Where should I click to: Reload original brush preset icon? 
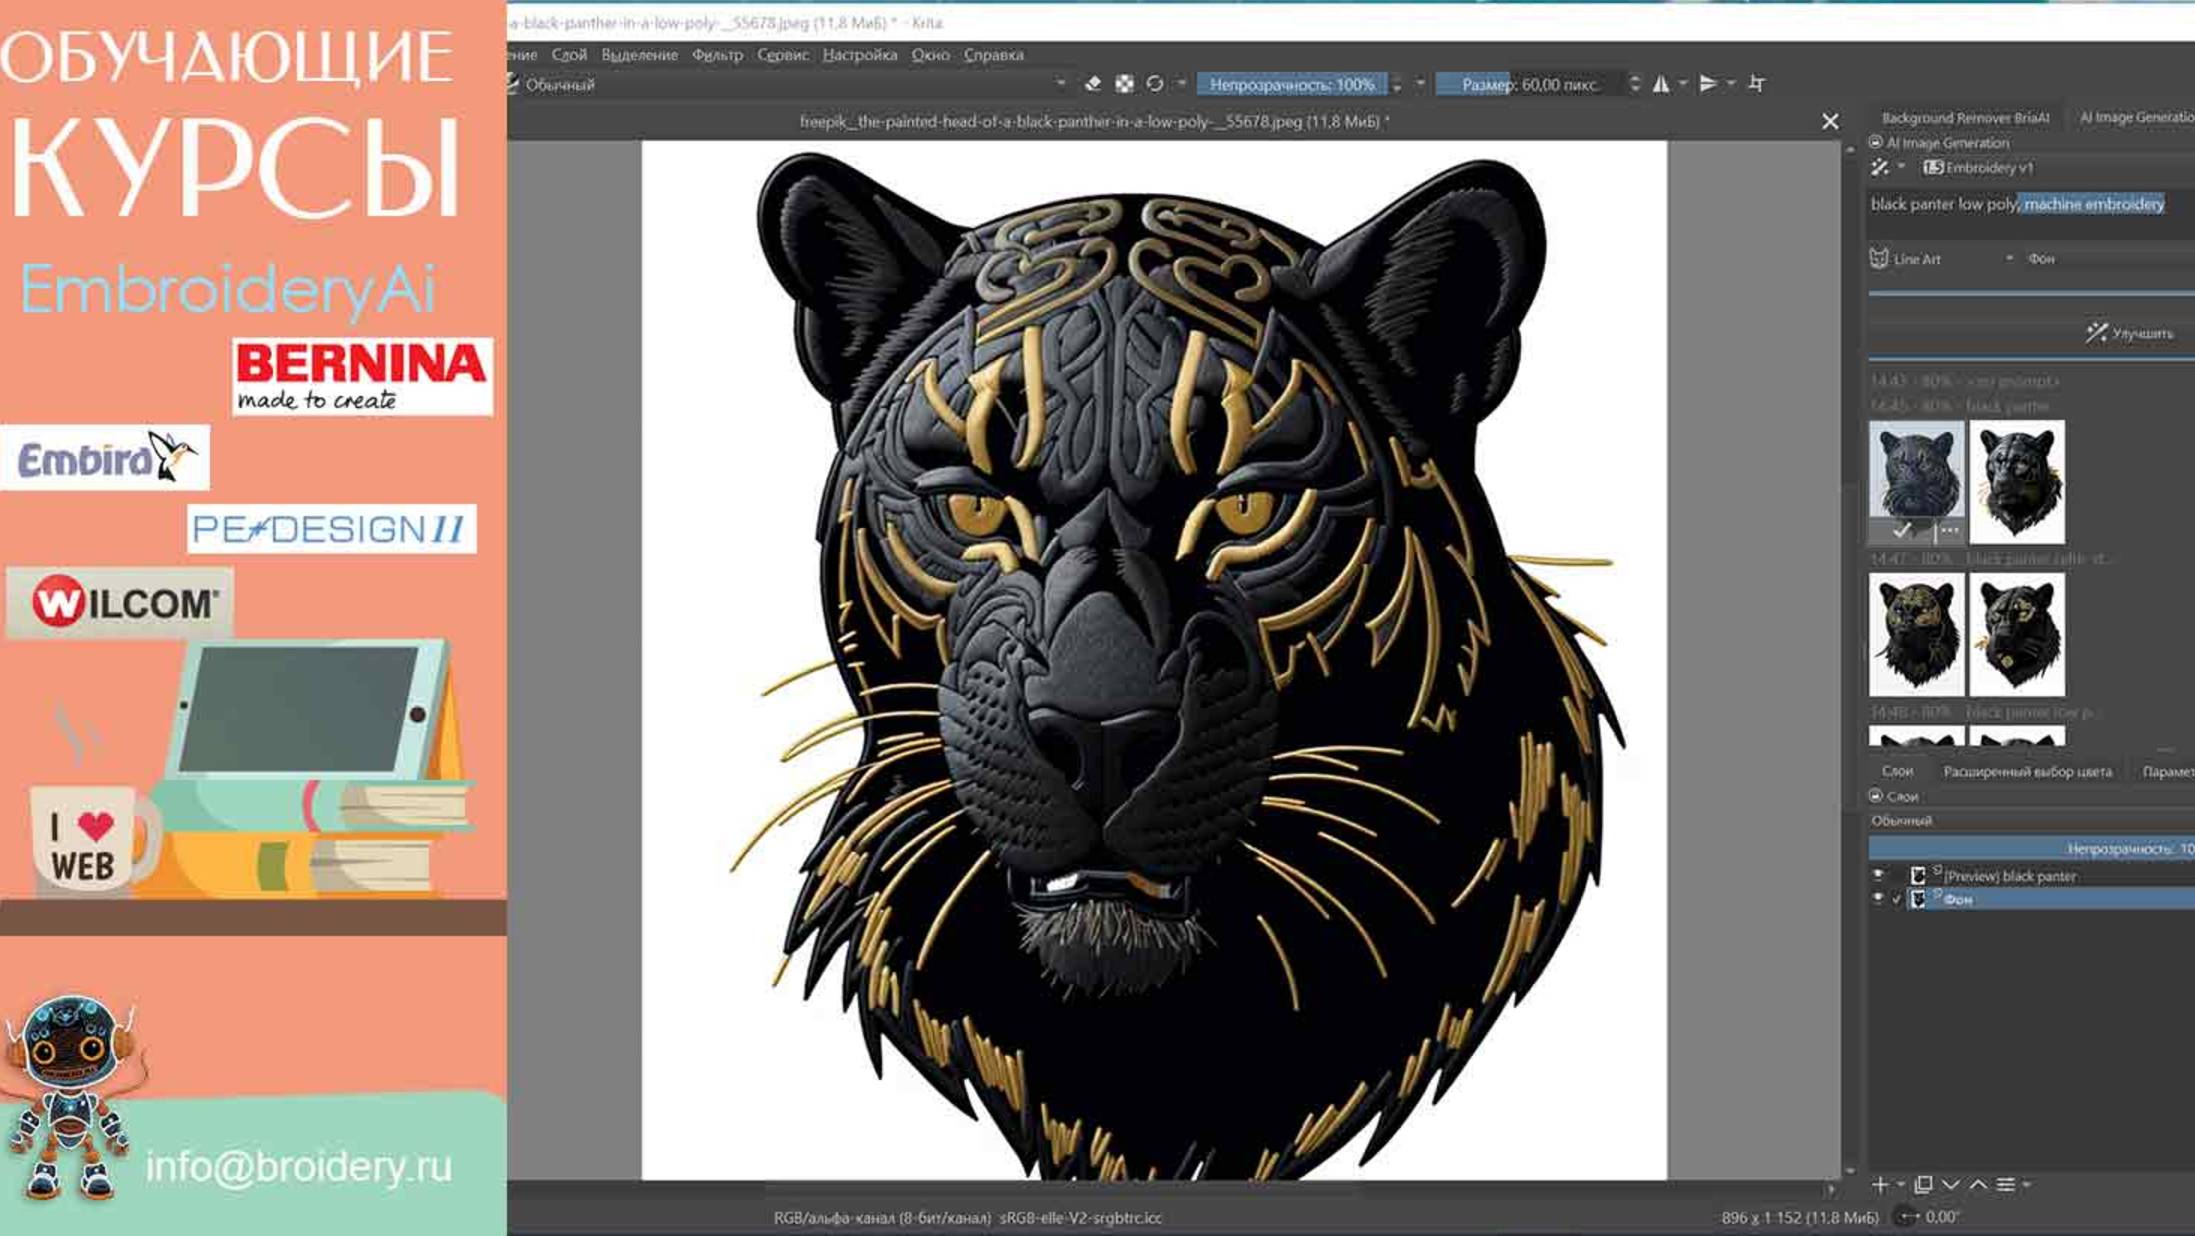1155,84
